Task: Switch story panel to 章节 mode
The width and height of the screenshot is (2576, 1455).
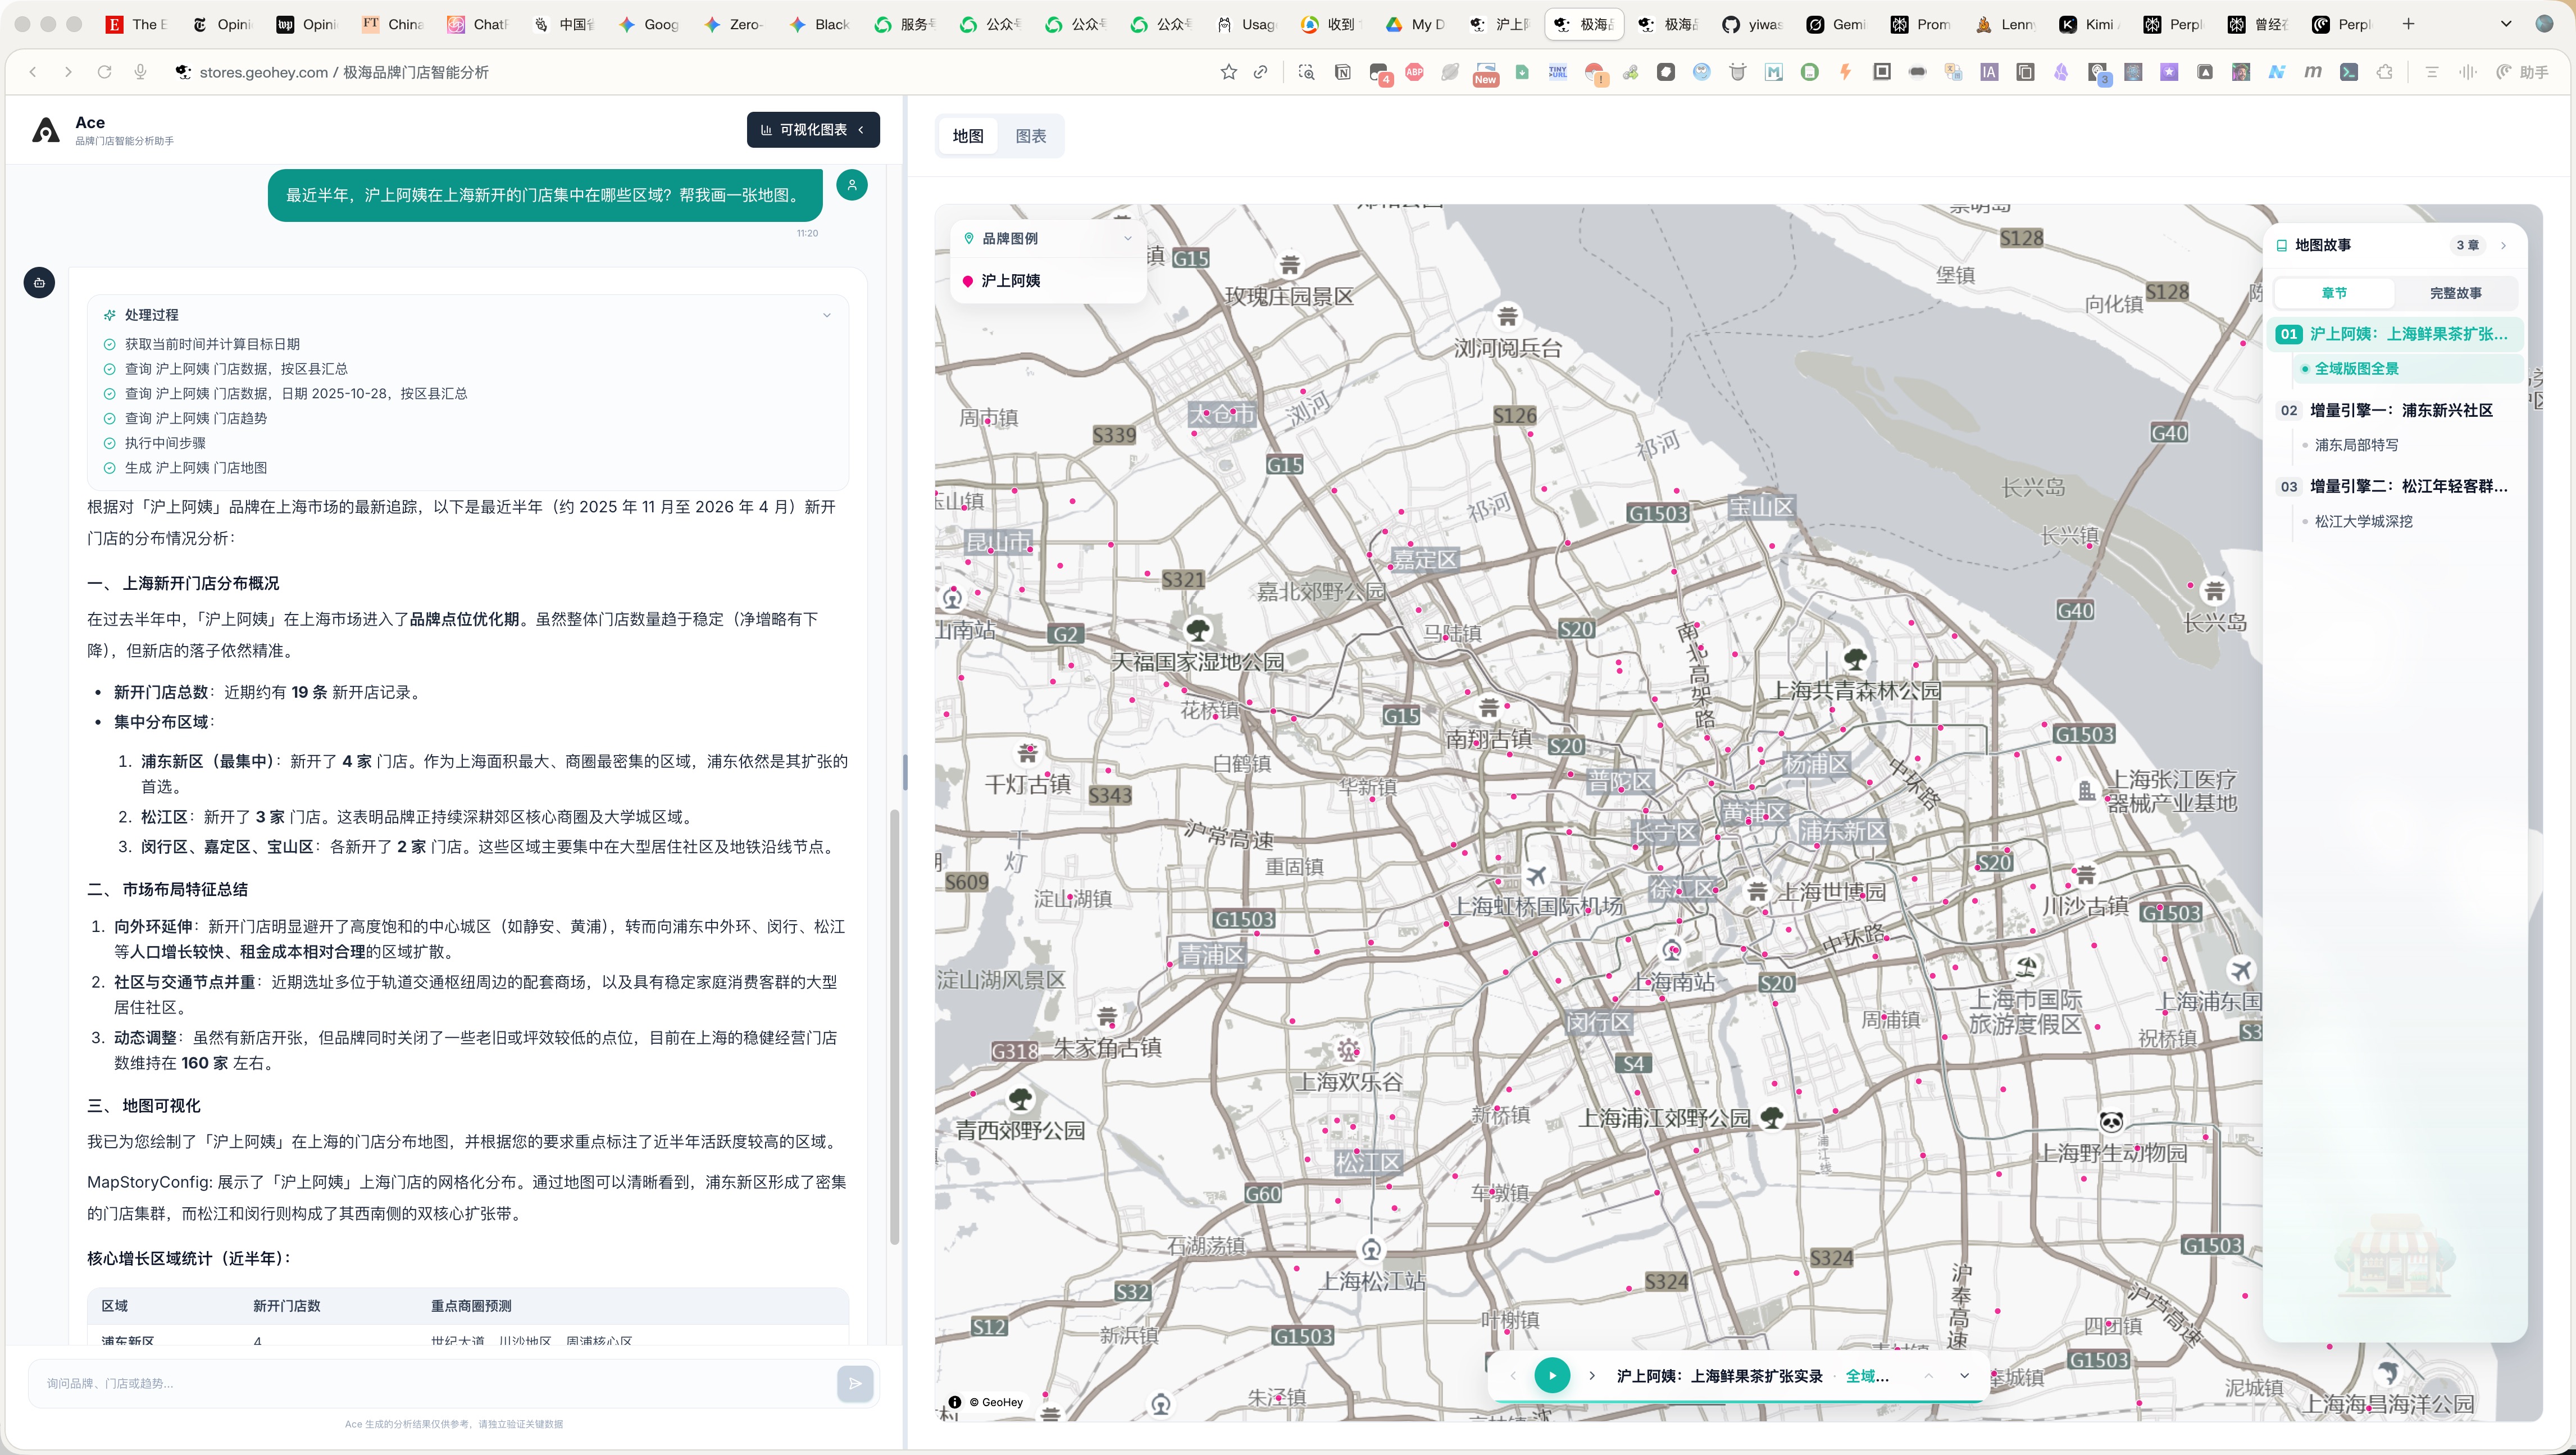Action: [2334, 293]
